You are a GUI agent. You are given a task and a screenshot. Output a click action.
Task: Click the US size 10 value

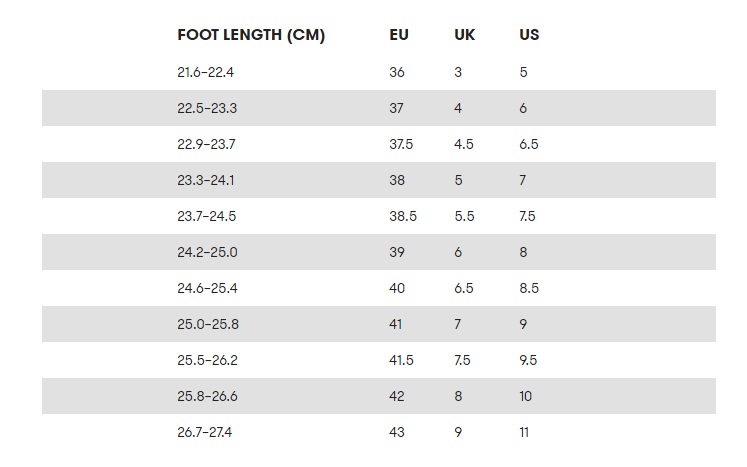pos(525,396)
